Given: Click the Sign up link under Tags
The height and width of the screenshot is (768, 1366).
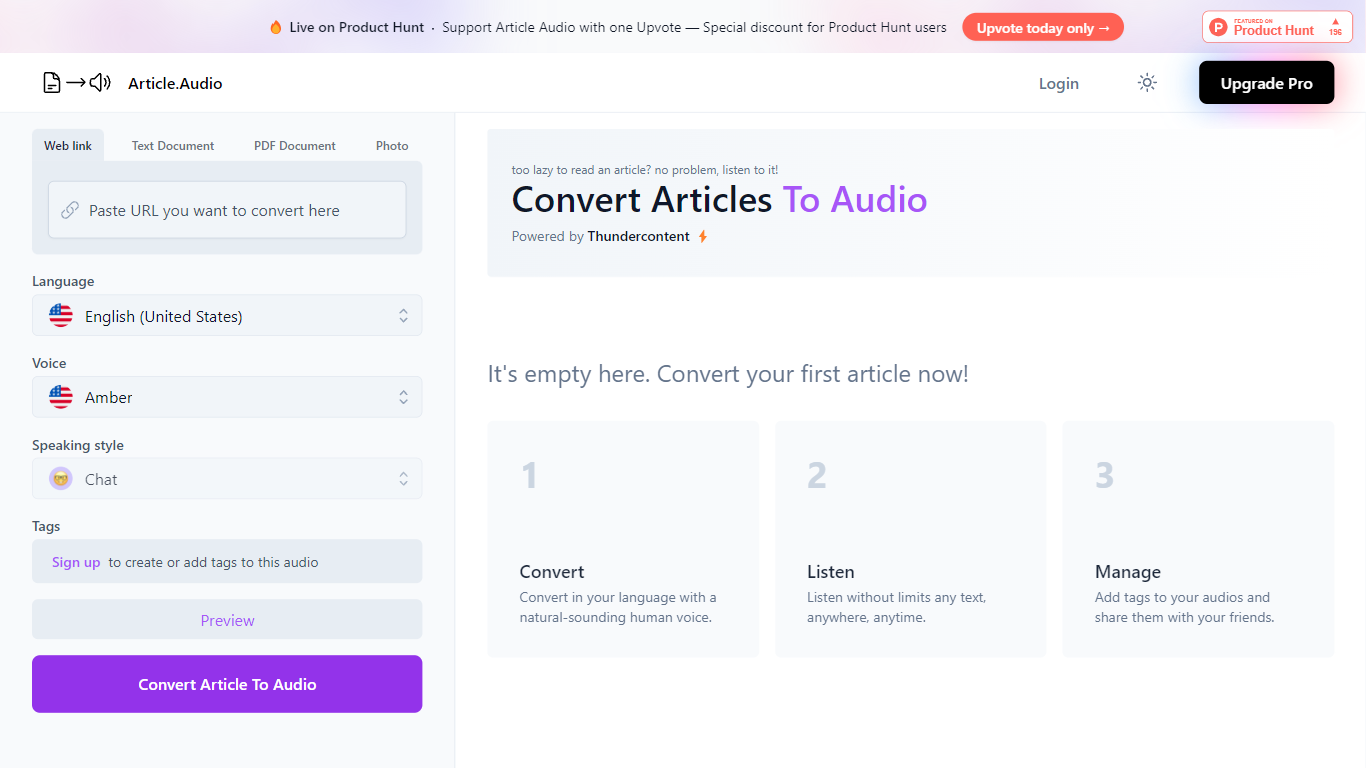Looking at the screenshot, I should pos(76,562).
